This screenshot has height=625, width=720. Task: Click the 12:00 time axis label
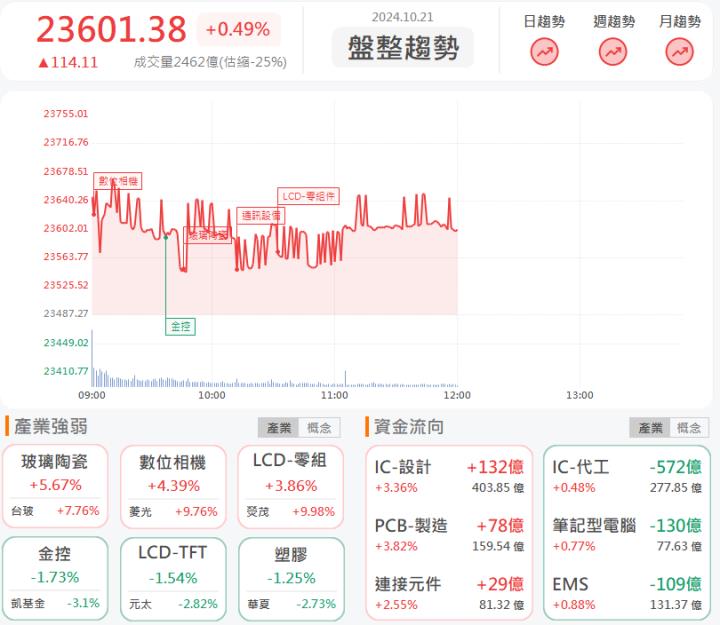tap(457, 395)
